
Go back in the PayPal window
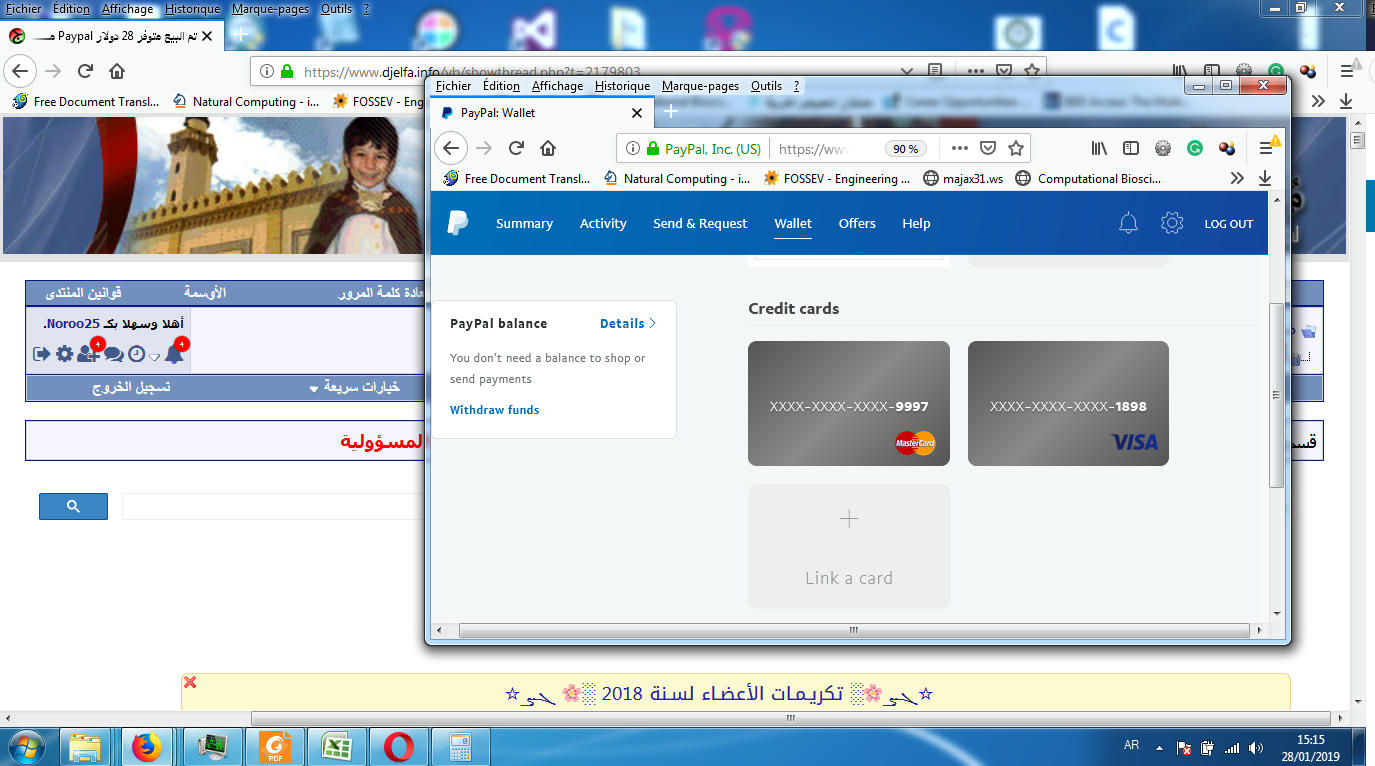tap(451, 148)
